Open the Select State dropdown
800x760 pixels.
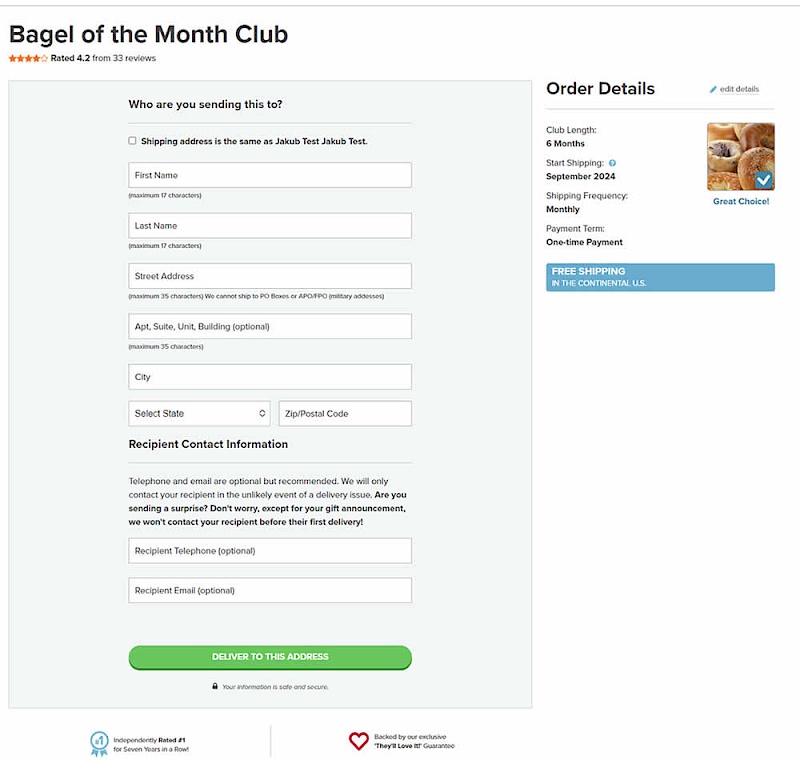200,413
